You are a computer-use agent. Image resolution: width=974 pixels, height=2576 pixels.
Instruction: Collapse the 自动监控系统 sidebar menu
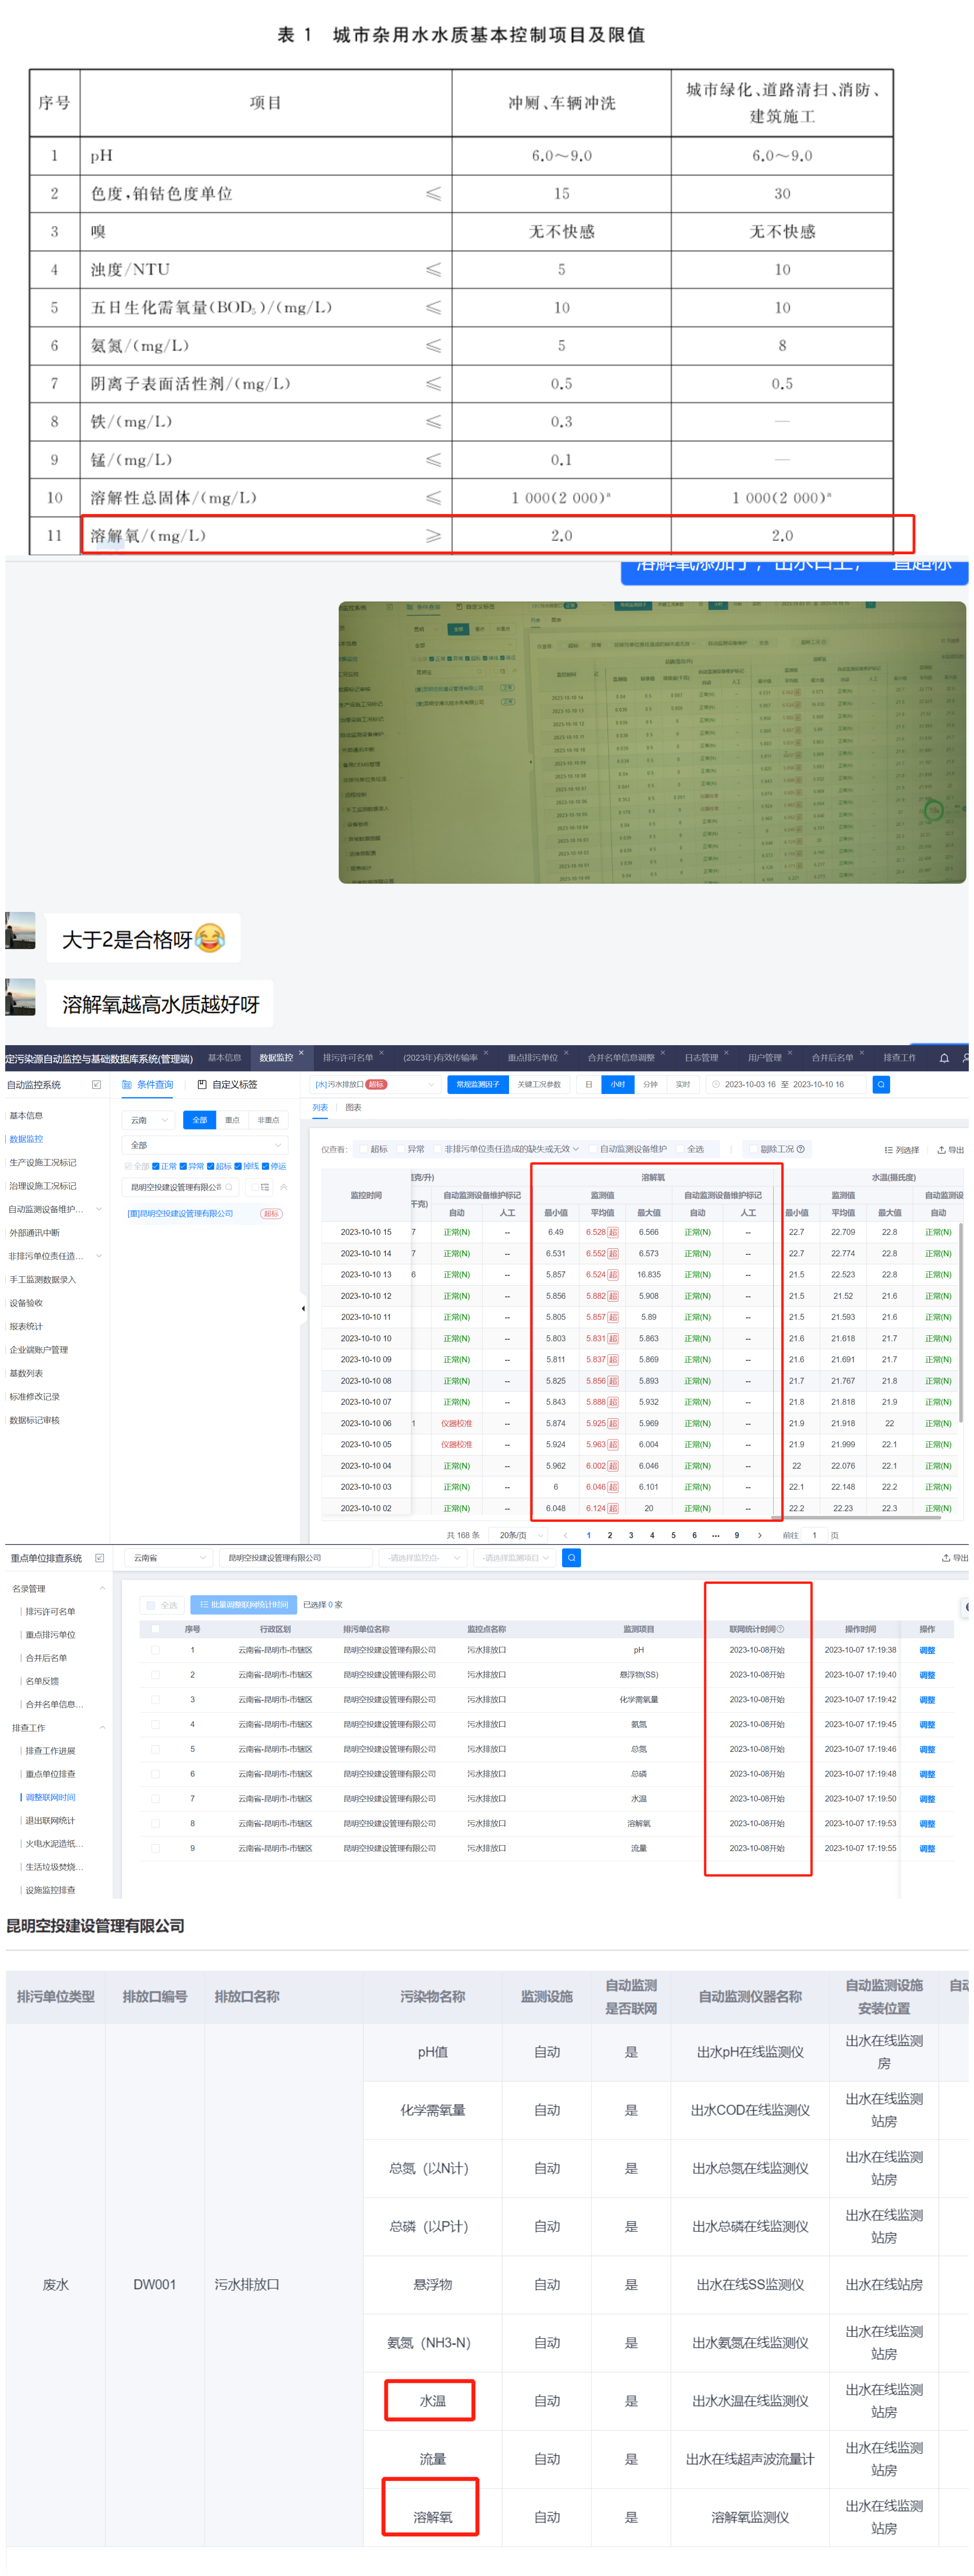tap(96, 1084)
